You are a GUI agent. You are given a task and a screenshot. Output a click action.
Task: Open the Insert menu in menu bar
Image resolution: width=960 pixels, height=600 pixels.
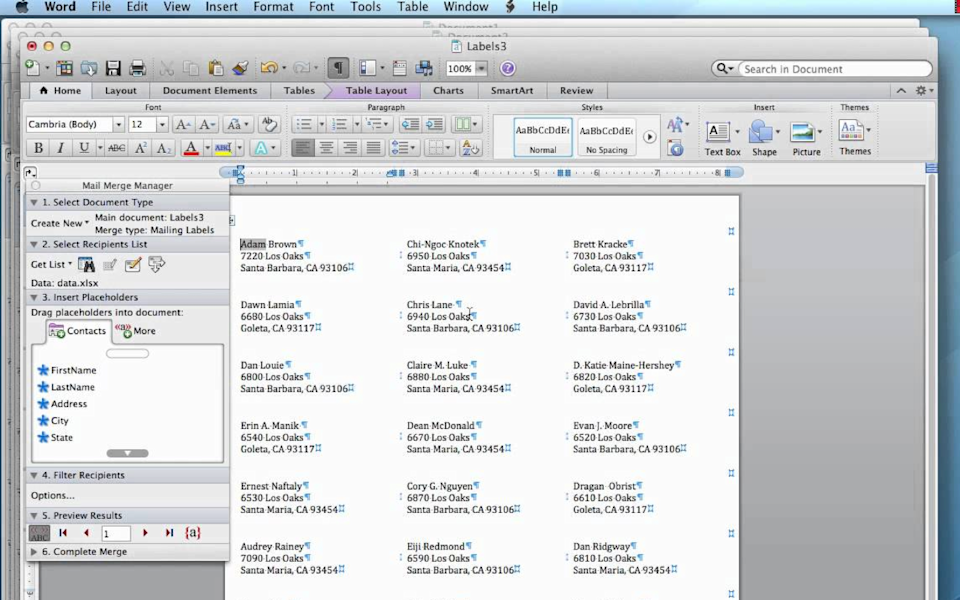pyautogui.click(x=222, y=7)
